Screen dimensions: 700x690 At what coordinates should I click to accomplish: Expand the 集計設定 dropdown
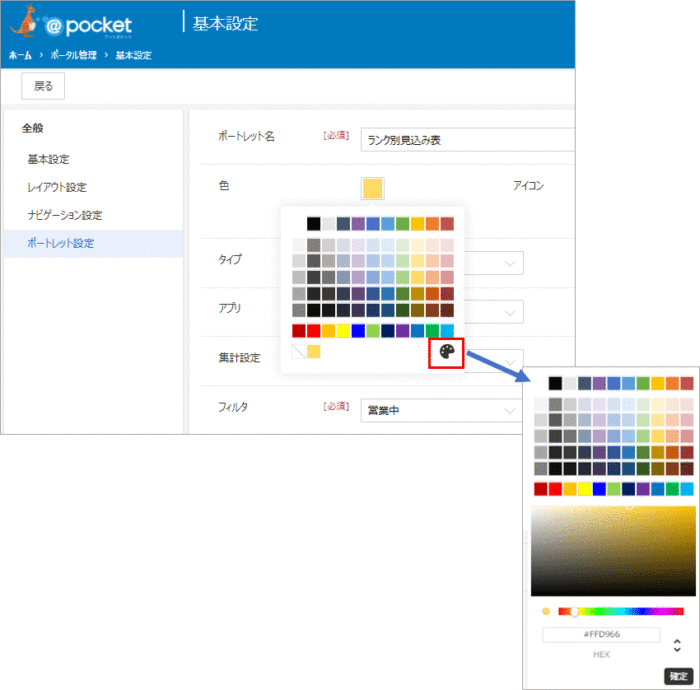(510, 361)
